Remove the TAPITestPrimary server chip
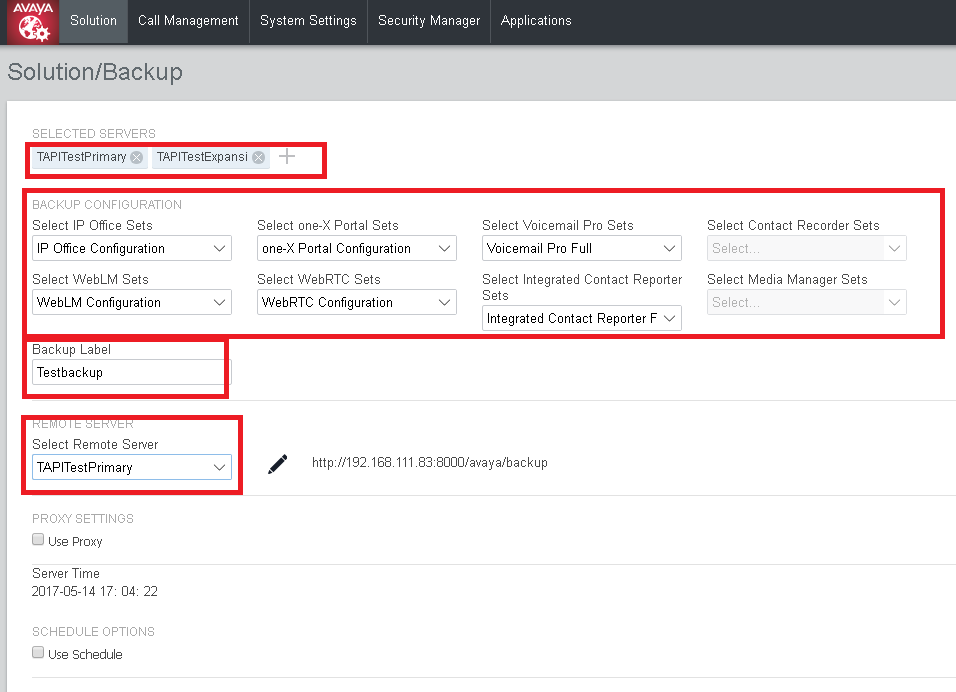The width and height of the screenshot is (956, 692). (x=137, y=157)
